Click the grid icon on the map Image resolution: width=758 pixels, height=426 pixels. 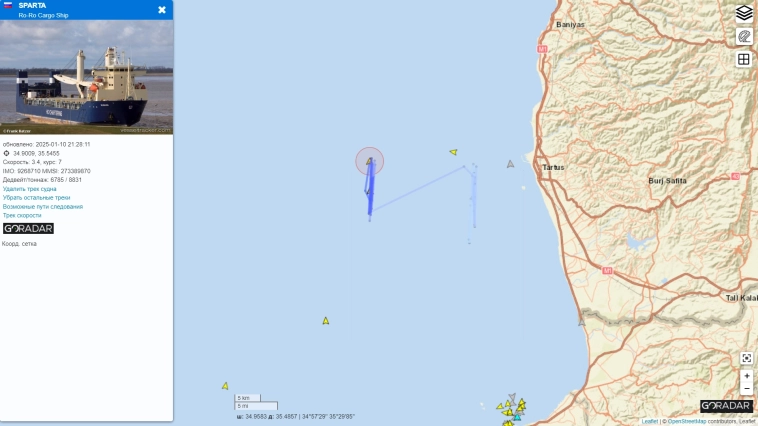[743, 59]
